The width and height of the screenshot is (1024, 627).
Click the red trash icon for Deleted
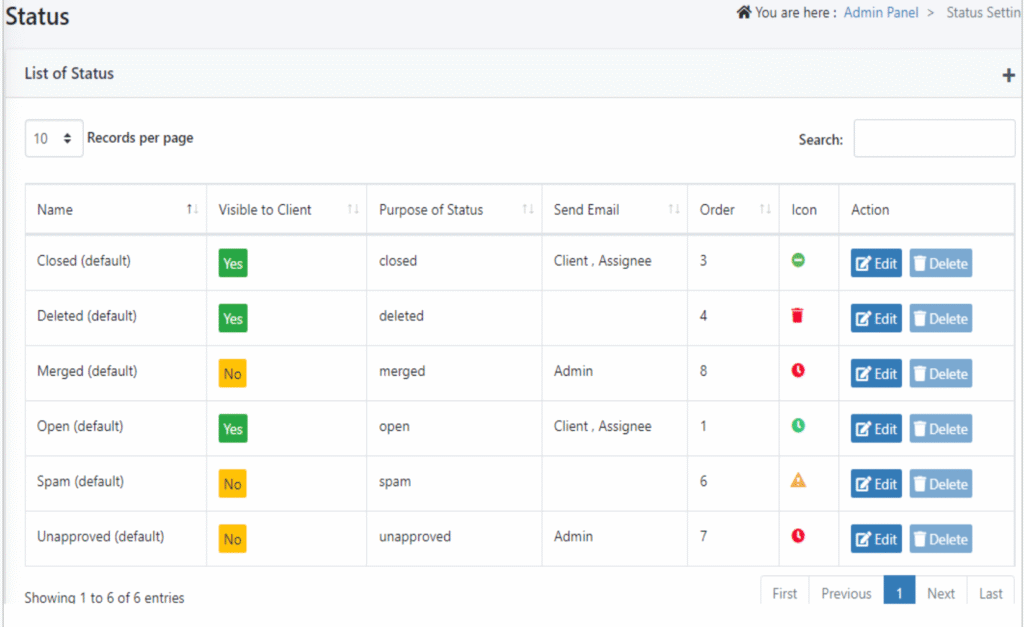coord(798,316)
